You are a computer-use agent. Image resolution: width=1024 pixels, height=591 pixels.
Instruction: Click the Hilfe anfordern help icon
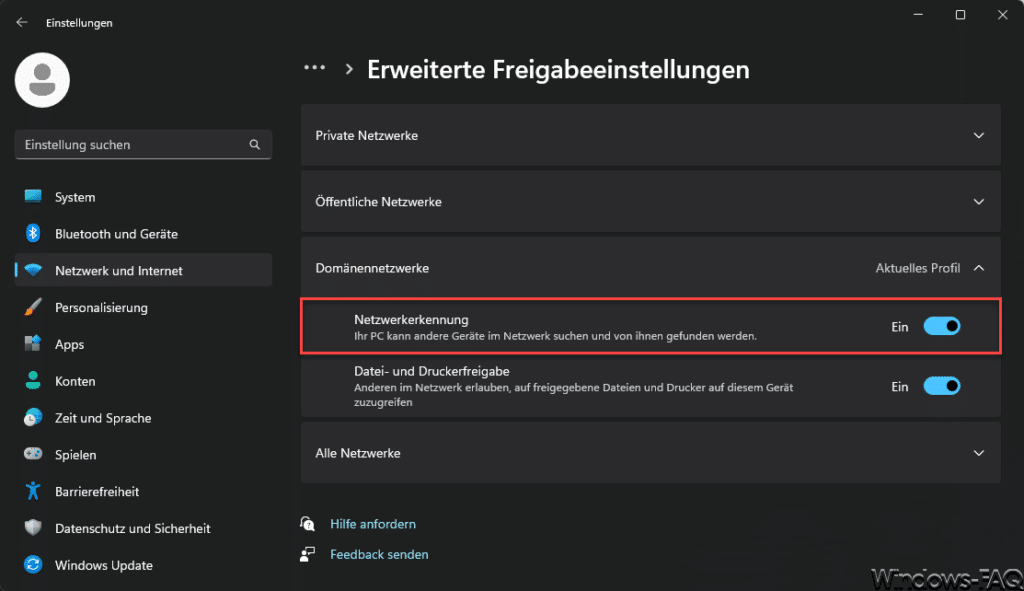pos(308,524)
